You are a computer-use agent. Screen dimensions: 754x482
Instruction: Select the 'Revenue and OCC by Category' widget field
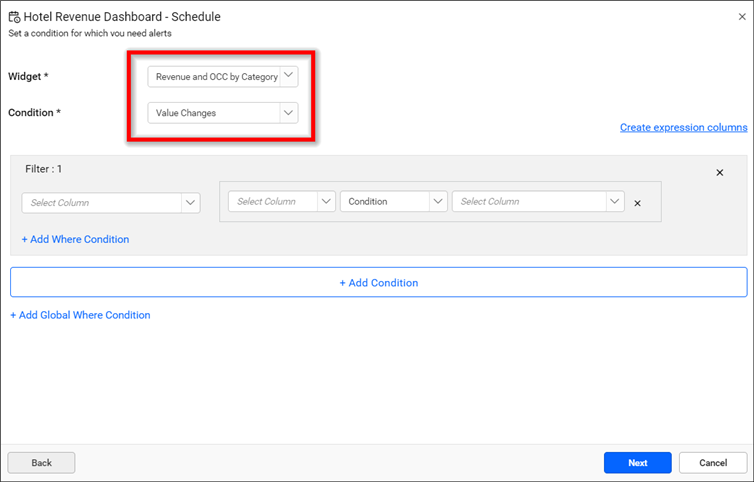coord(215,77)
